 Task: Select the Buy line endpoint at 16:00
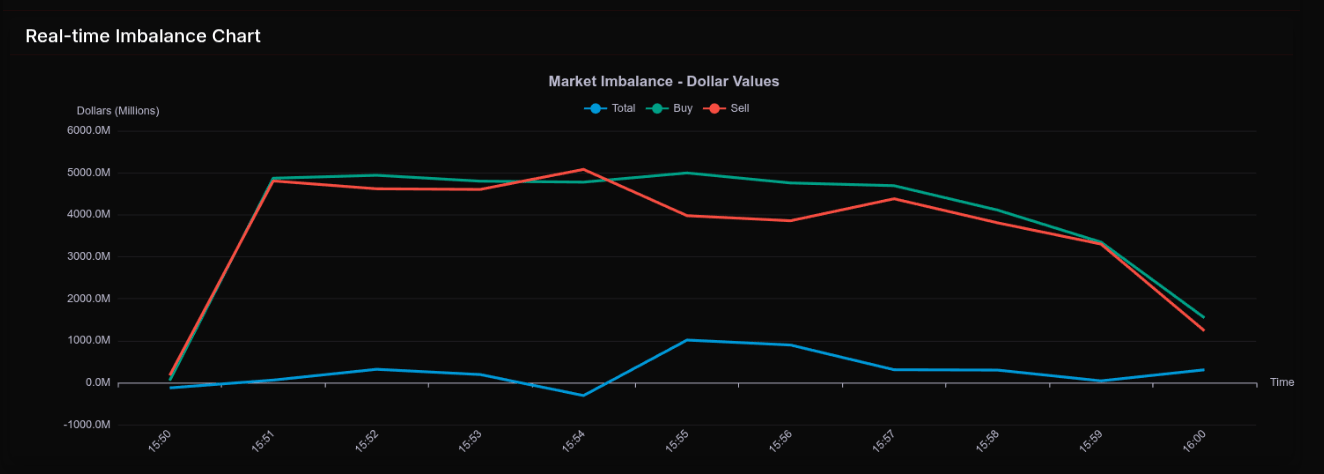1203,317
